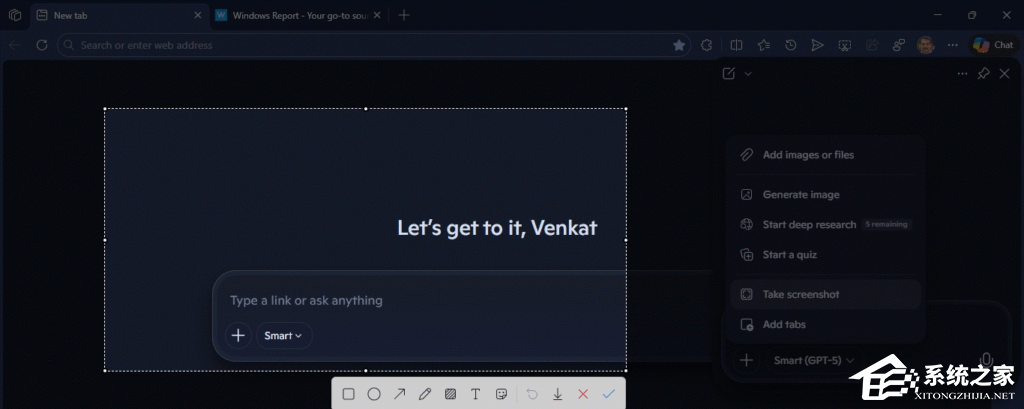This screenshot has width=1024, height=409.
Task: Open the Venkat profile avatar
Action: [925, 45]
